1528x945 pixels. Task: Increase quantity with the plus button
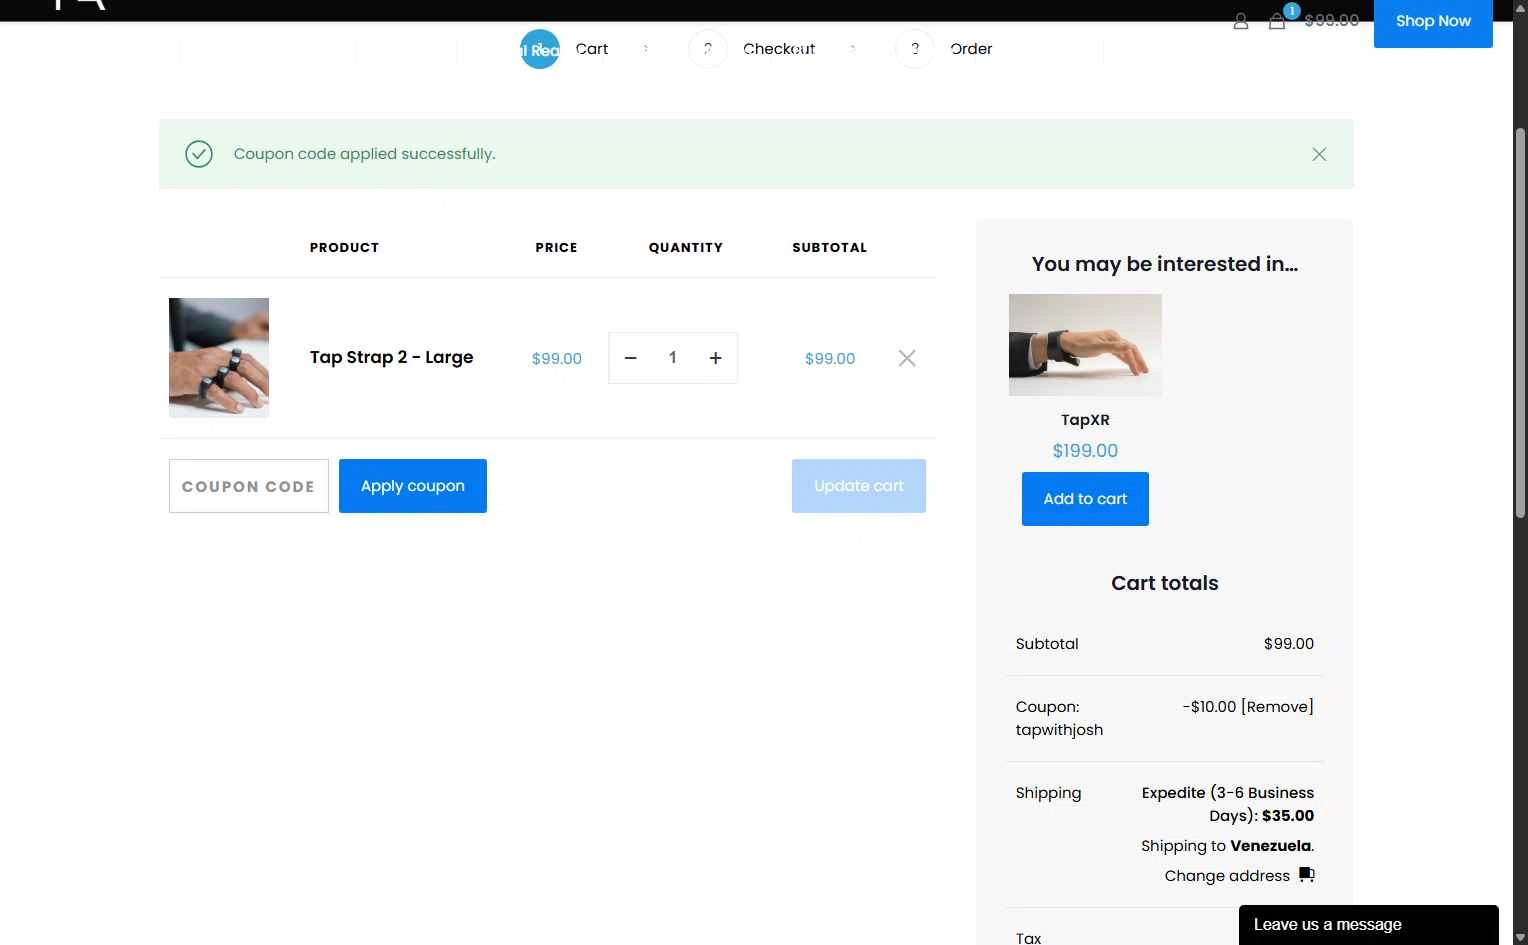[716, 358]
